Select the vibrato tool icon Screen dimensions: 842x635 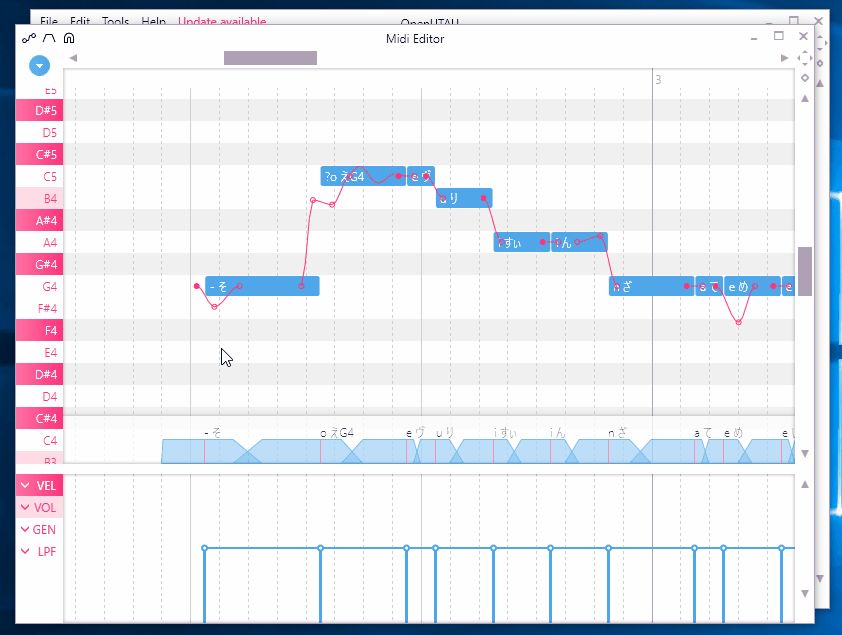(x=68, y=38)
